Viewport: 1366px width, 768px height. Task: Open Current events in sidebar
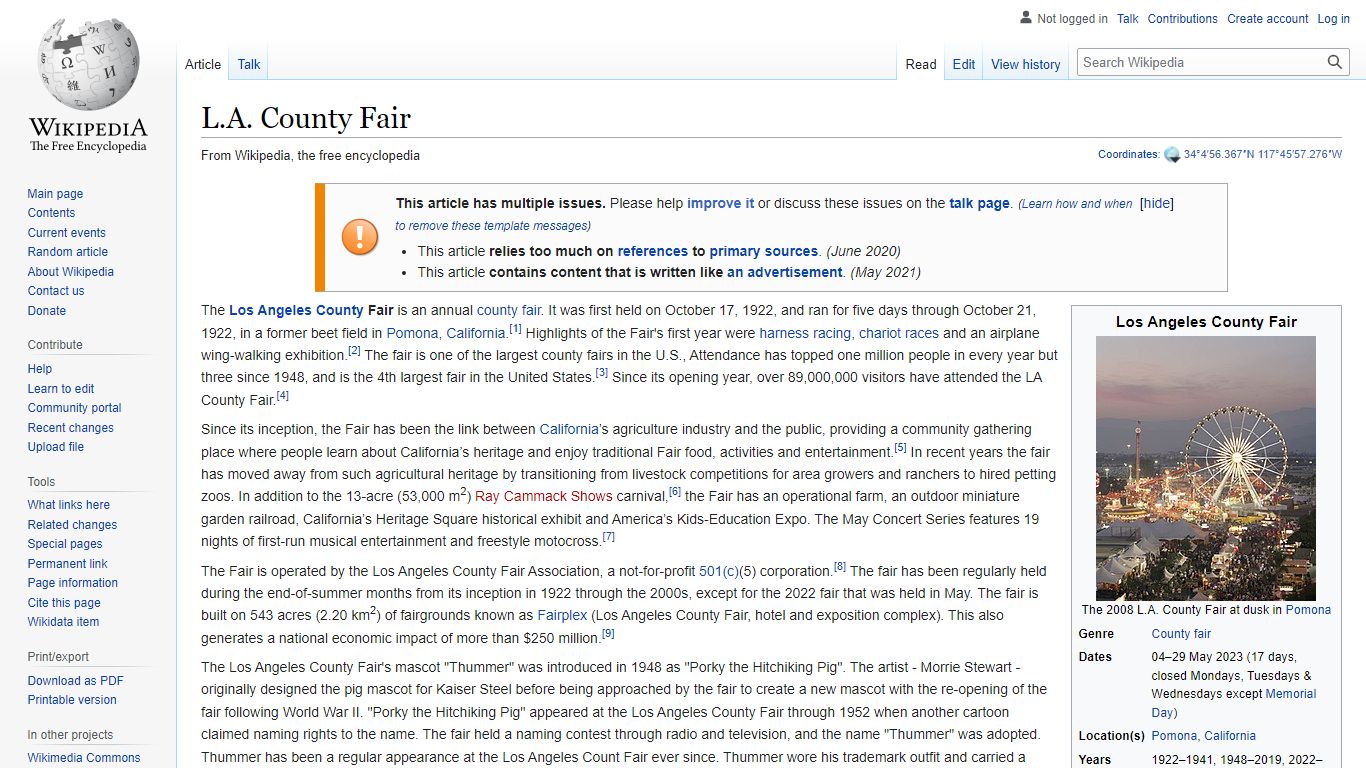coord(66,233)
